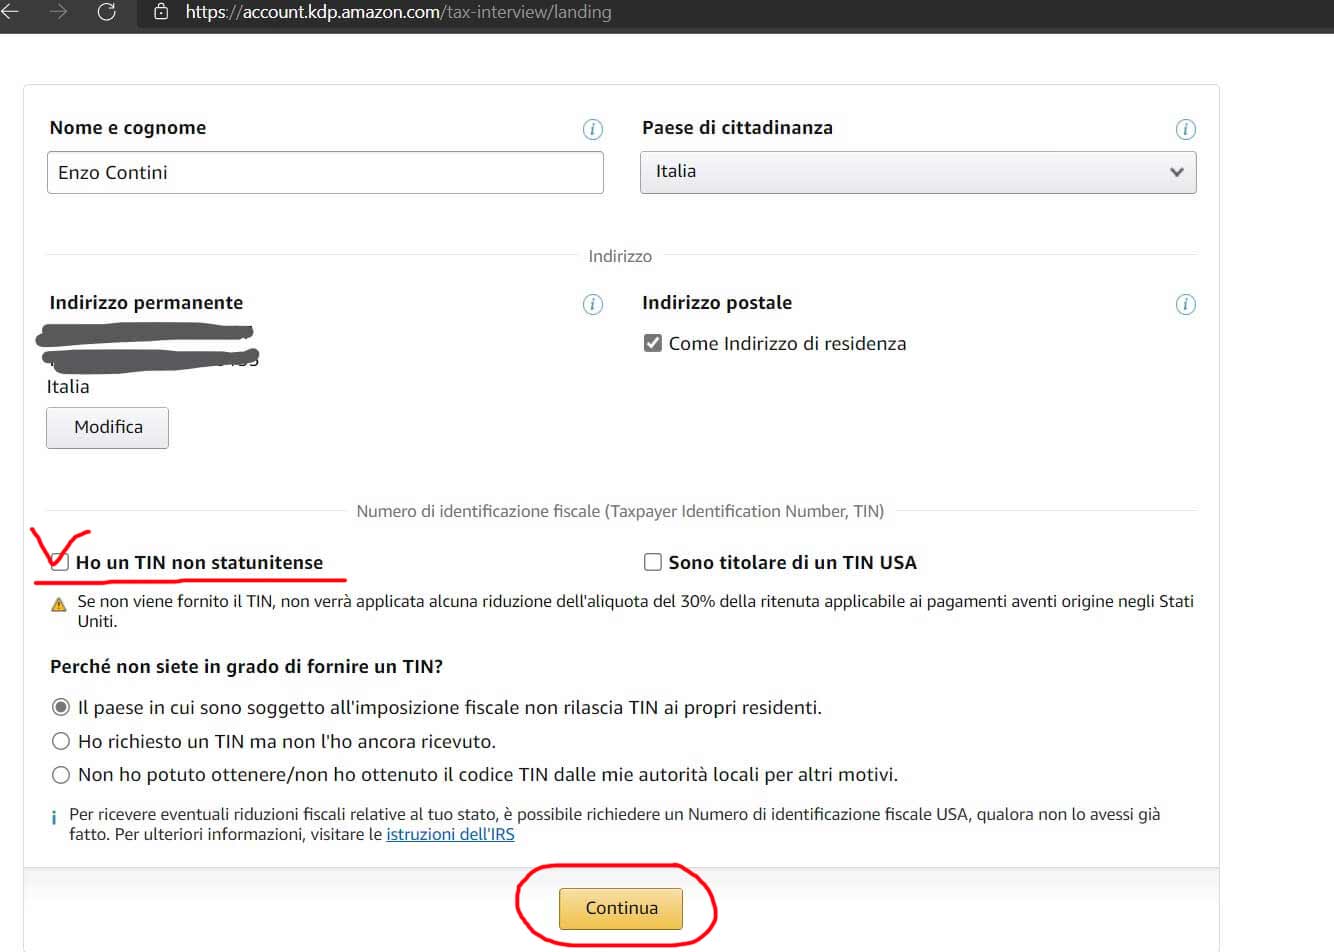Screen dimensions: 1334x952
Task: Open the Paese di cittadinanza dropdown
Action: click(x=917, y=172)
